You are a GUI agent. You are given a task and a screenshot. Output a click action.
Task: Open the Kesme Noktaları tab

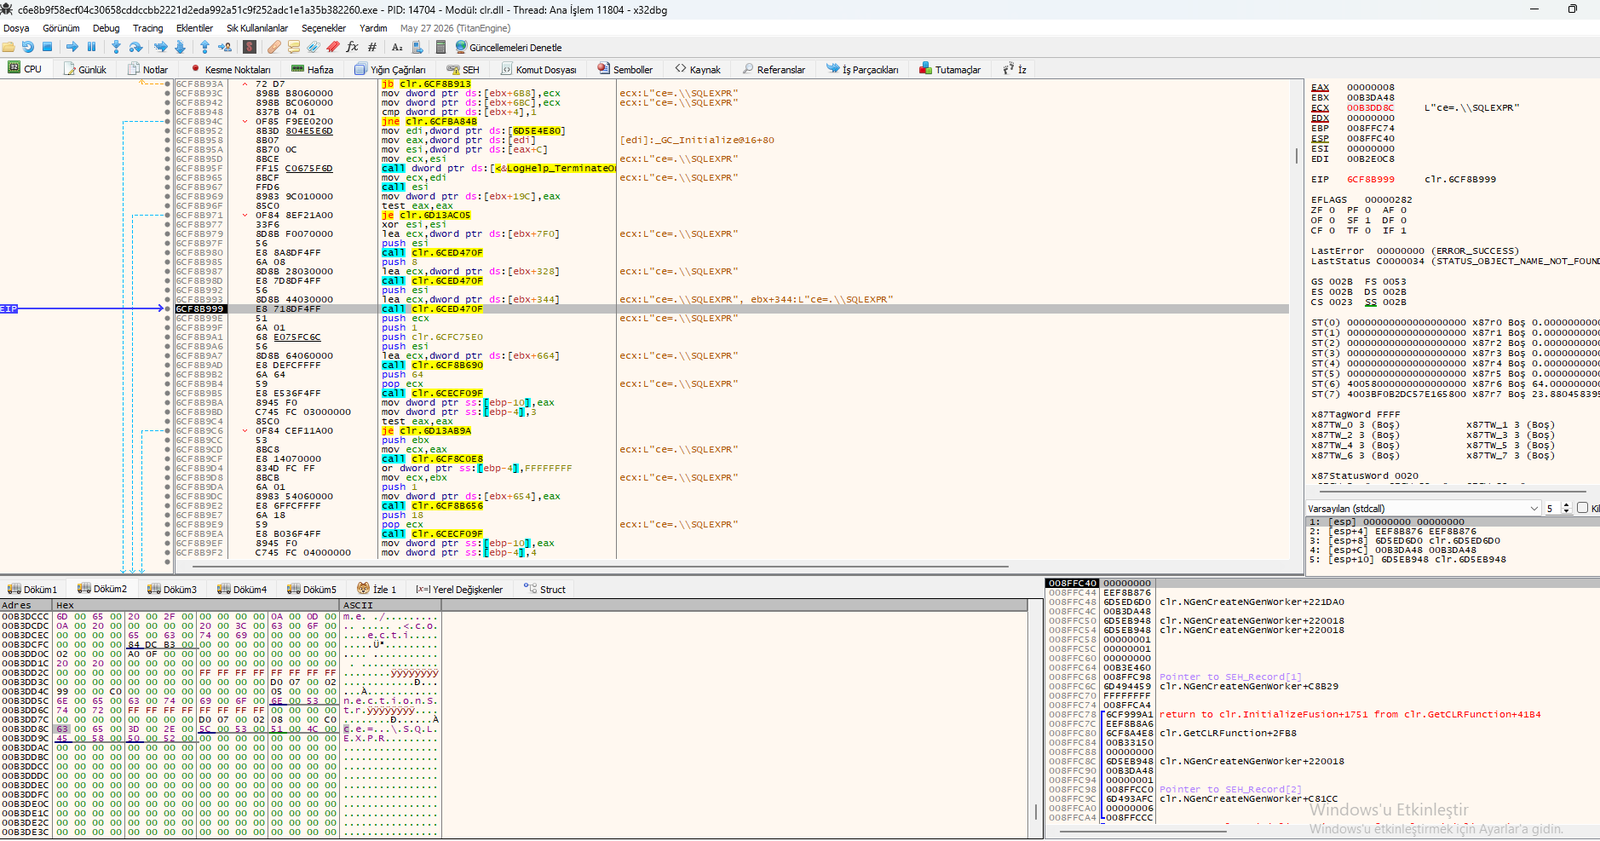[230, 69]
